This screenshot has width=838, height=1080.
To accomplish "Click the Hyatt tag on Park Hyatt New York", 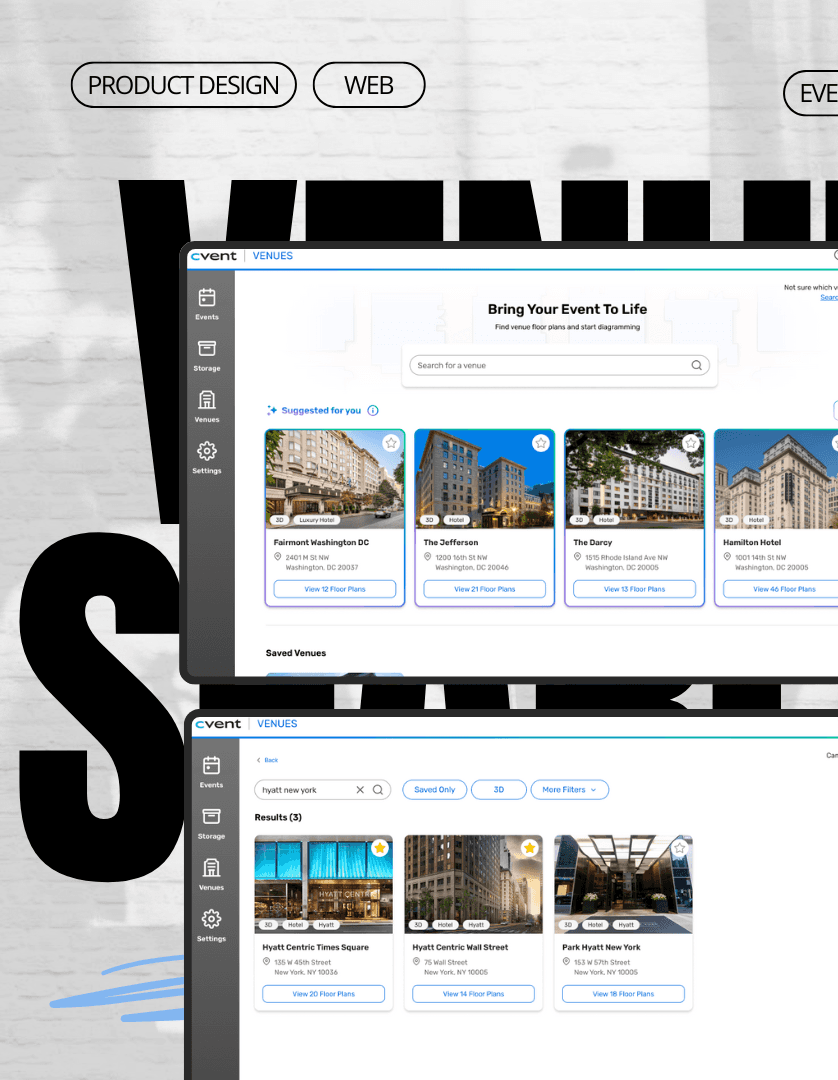I will pyautogui.click(x=626, y=925).
